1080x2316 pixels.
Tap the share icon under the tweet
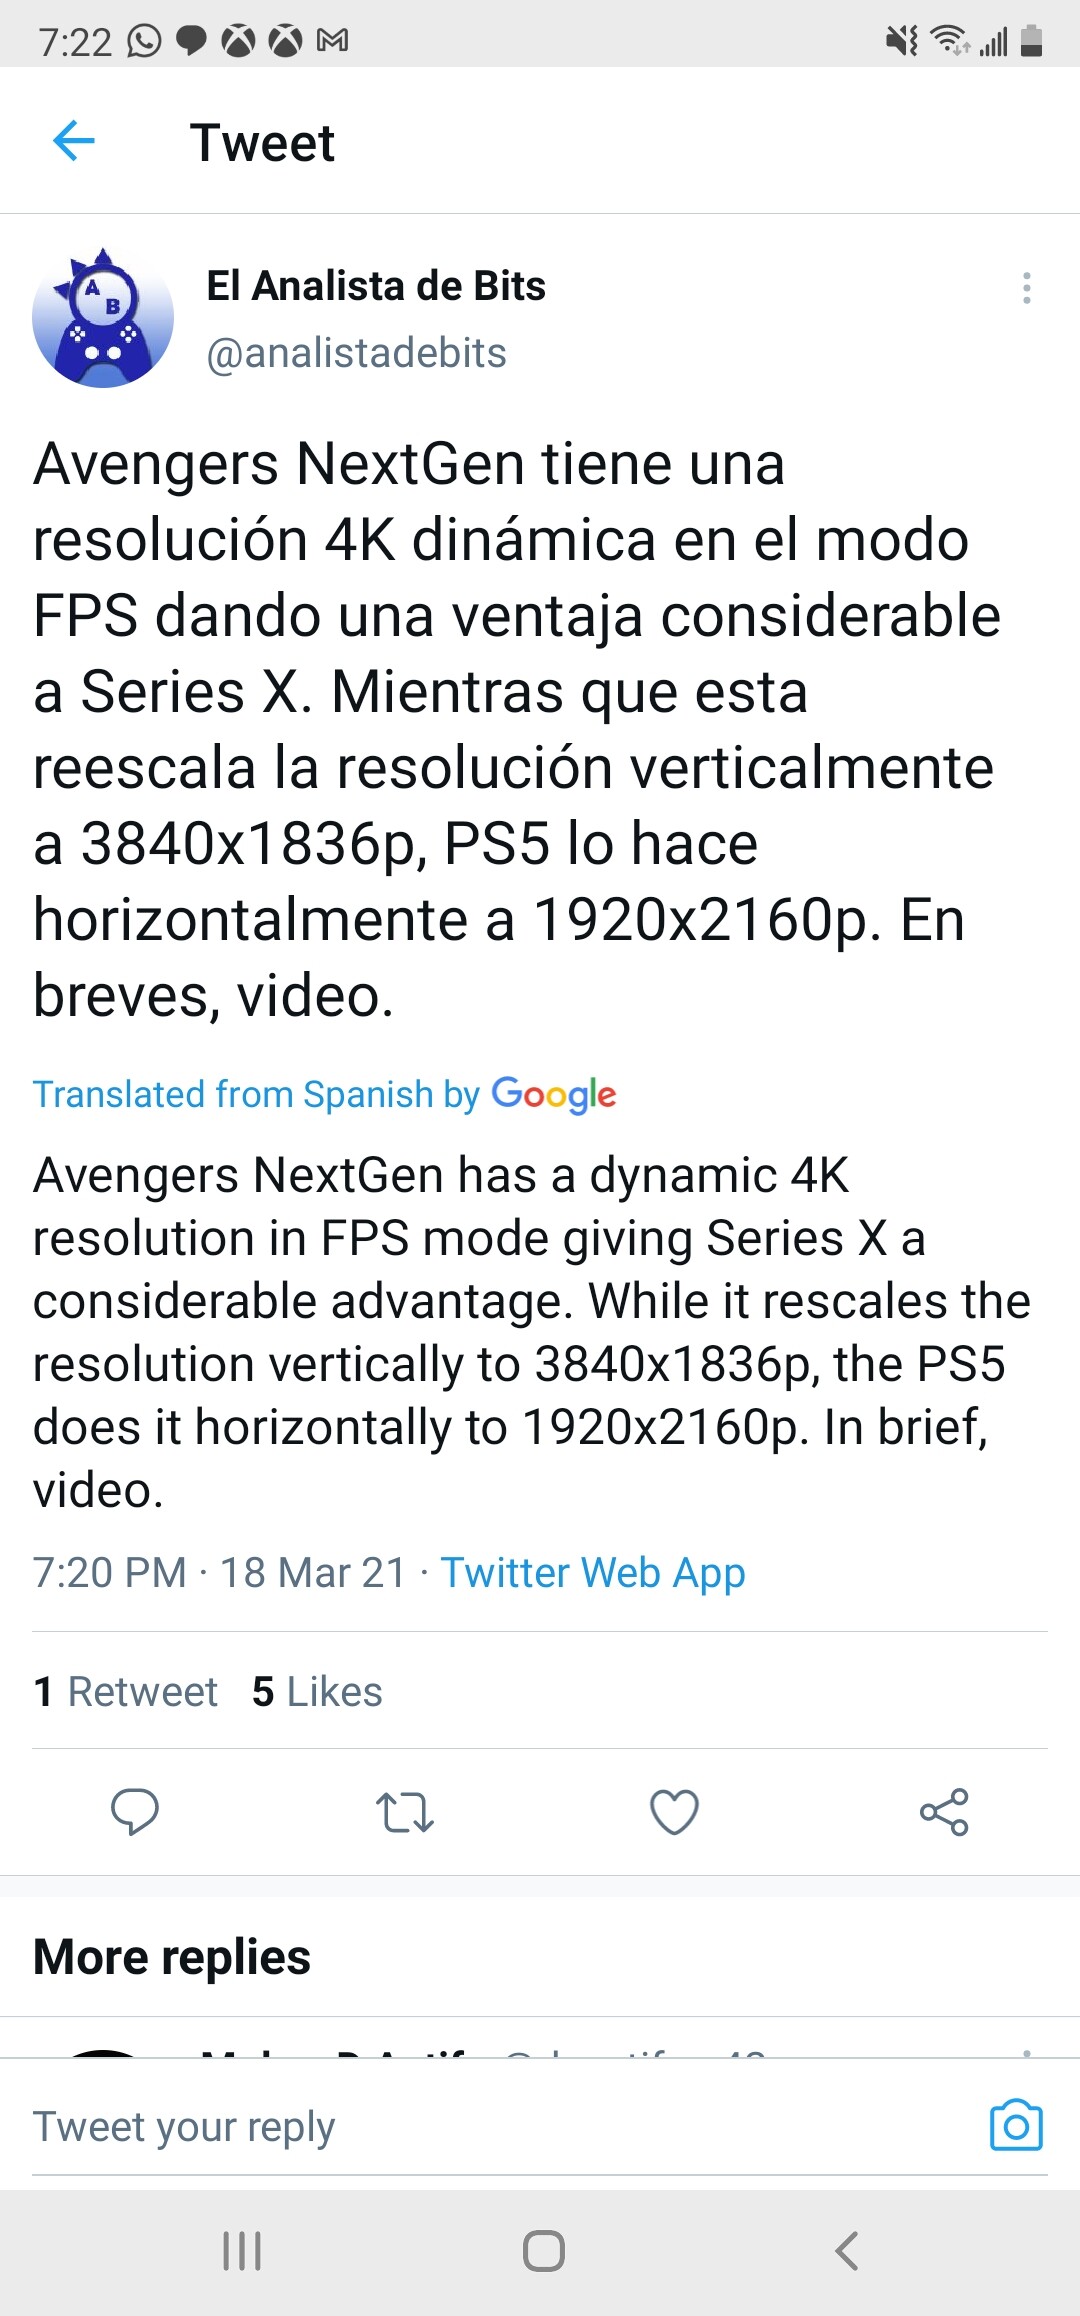pyautogui.click(x=944, y=1811)
